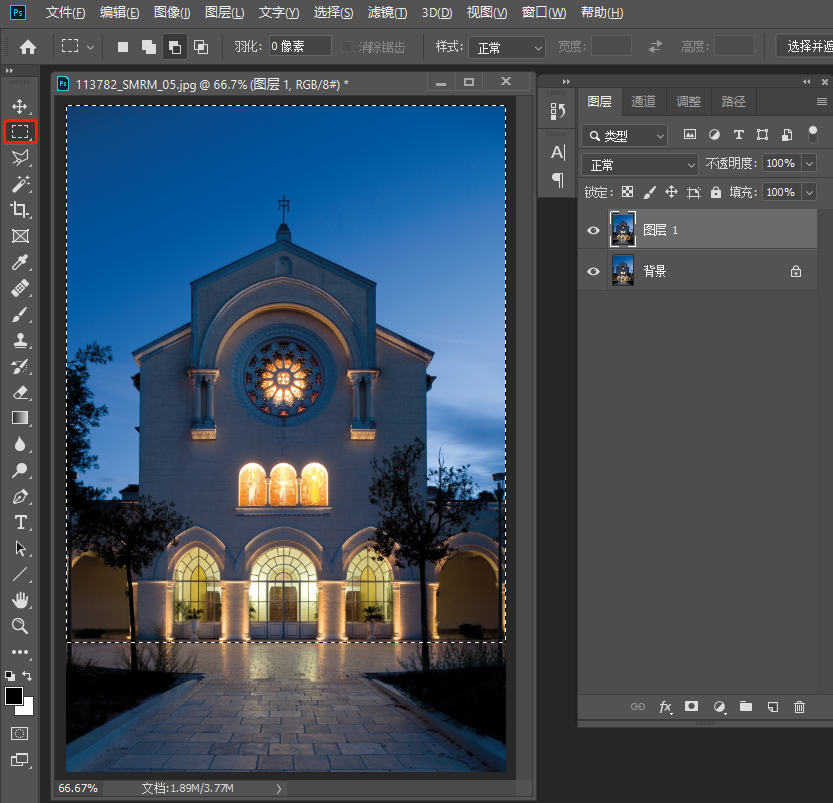Hide layer 图层 1 eye icon
The width and height of the screenshot is (833, 803).
[593, 230]
